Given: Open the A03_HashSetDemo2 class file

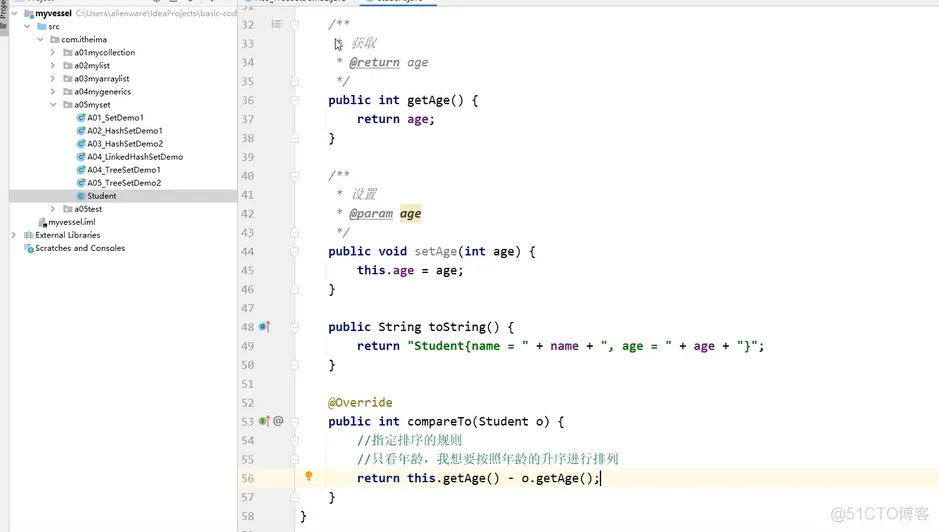Looking at the screenshot, I should click(125, 144).
